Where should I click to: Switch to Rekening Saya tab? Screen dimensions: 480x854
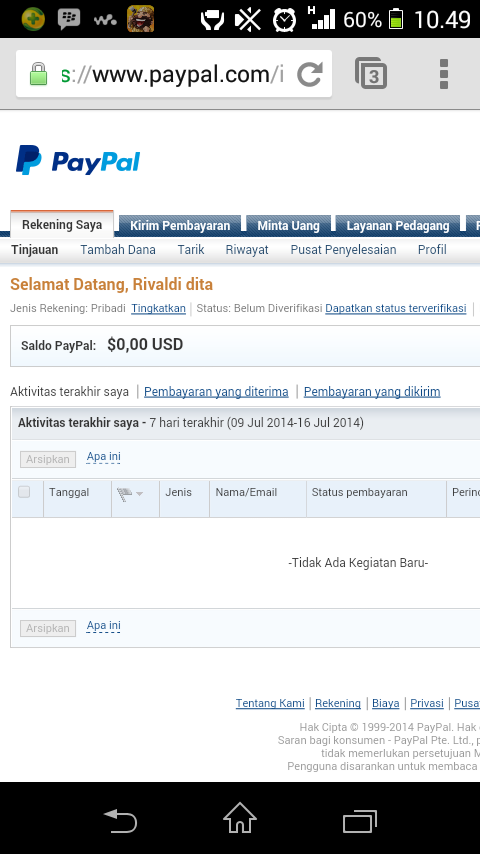coord(62,224)
